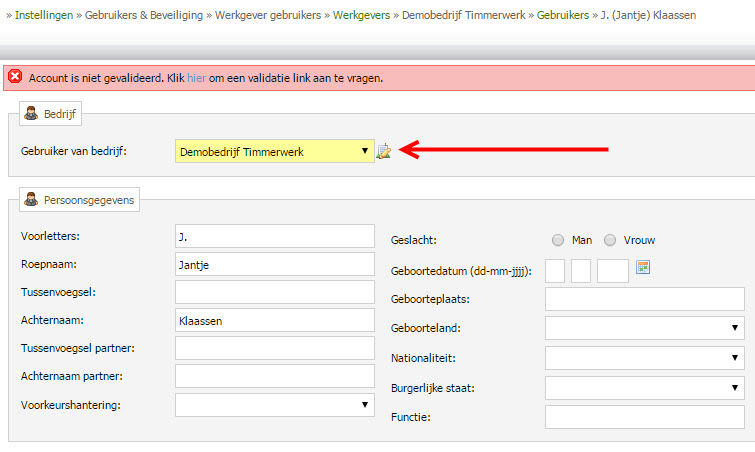Click J. (Jantje) Klaassen in the breadcrumb
Viewport: 755px width, 452px height.
[648, 15]
